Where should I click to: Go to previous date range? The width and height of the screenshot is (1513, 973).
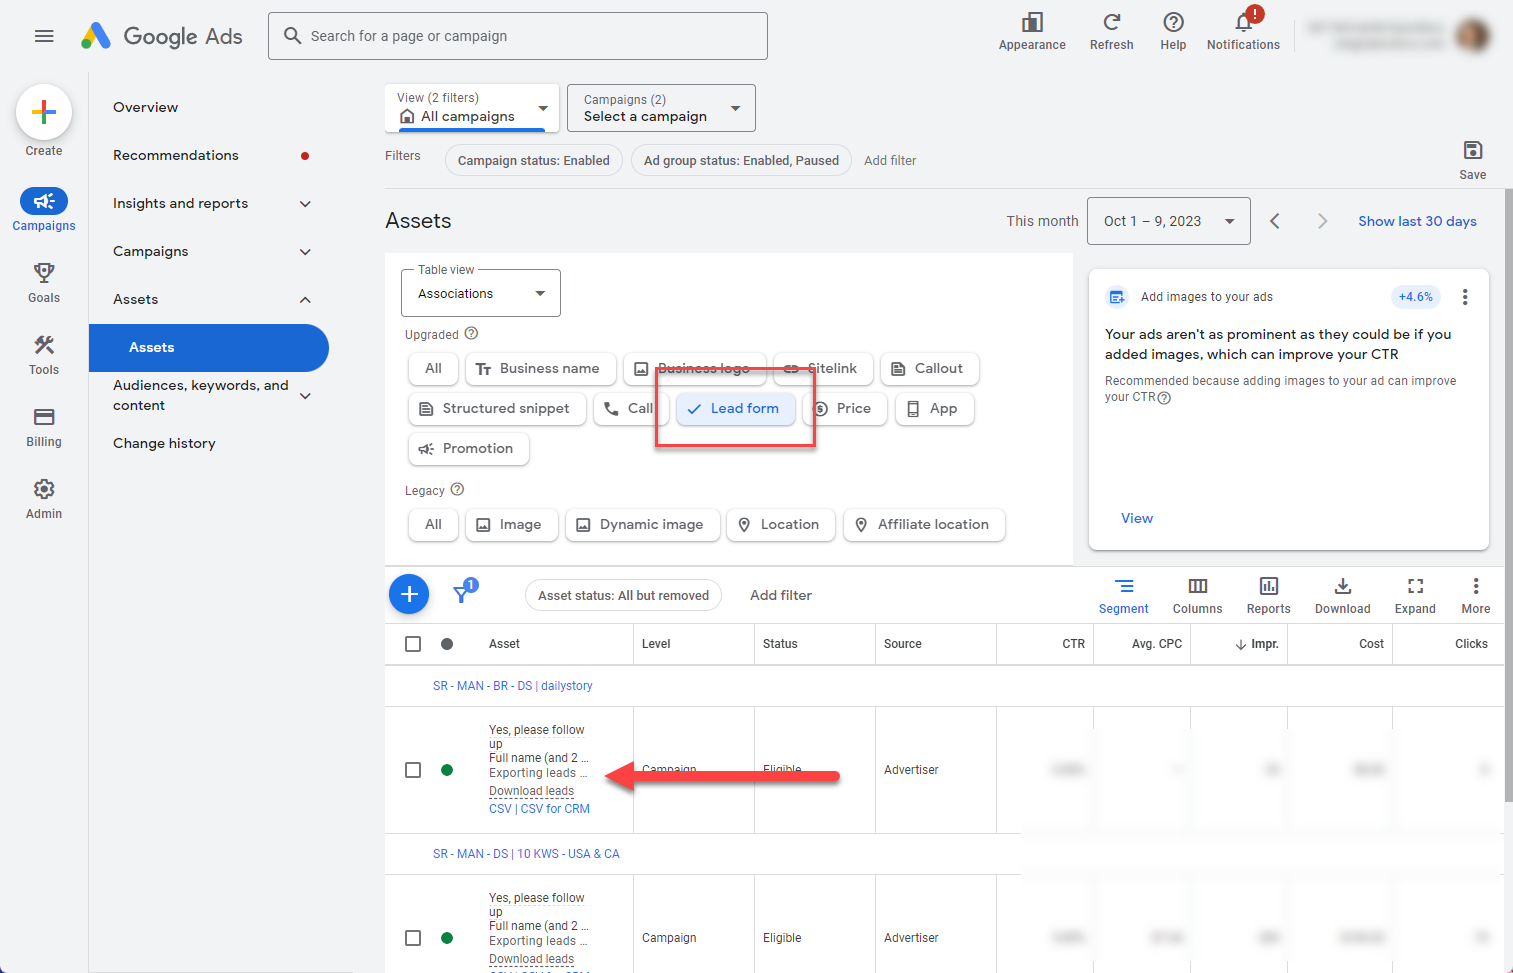point(1275,221)
